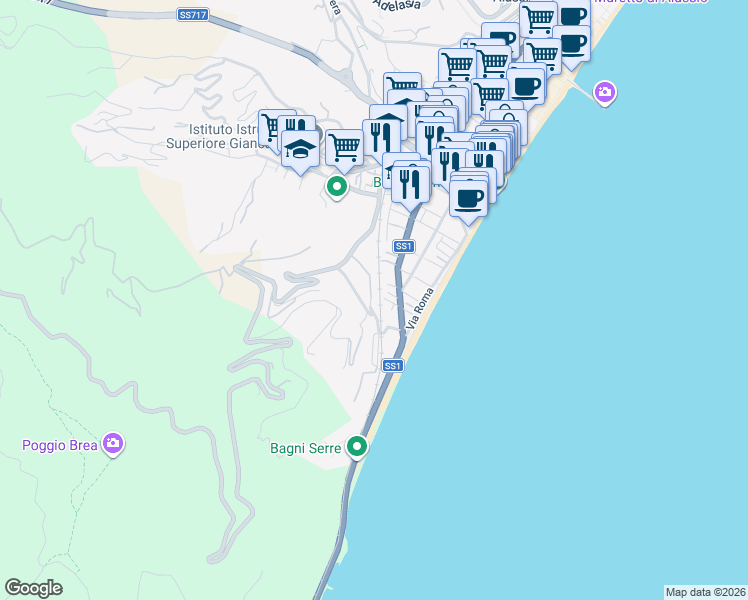Open the Poggio Brea camera marker
The width and height of the screenshot is (748, 600).
tap(113, 444)
